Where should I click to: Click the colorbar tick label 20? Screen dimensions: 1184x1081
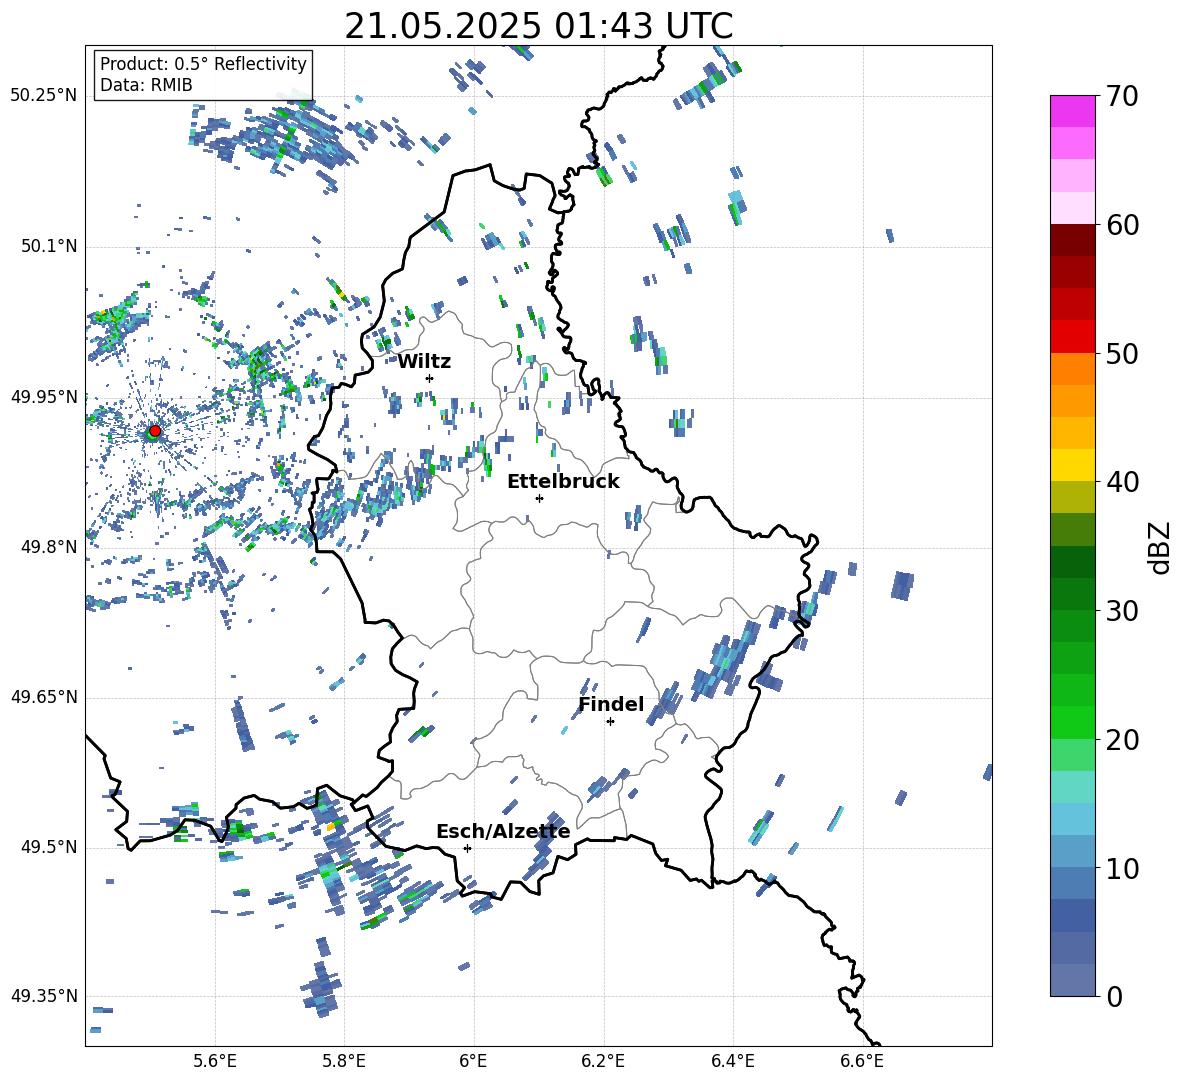1122,740
